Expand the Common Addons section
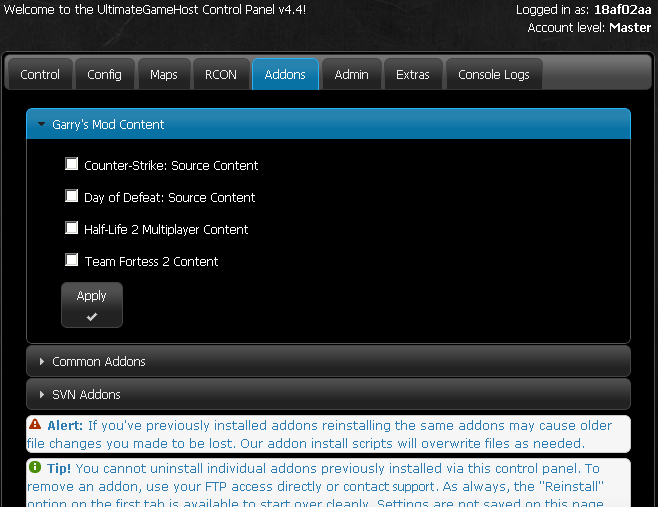The height and width of the screenshot is (507, 658). tap(328, 361)
